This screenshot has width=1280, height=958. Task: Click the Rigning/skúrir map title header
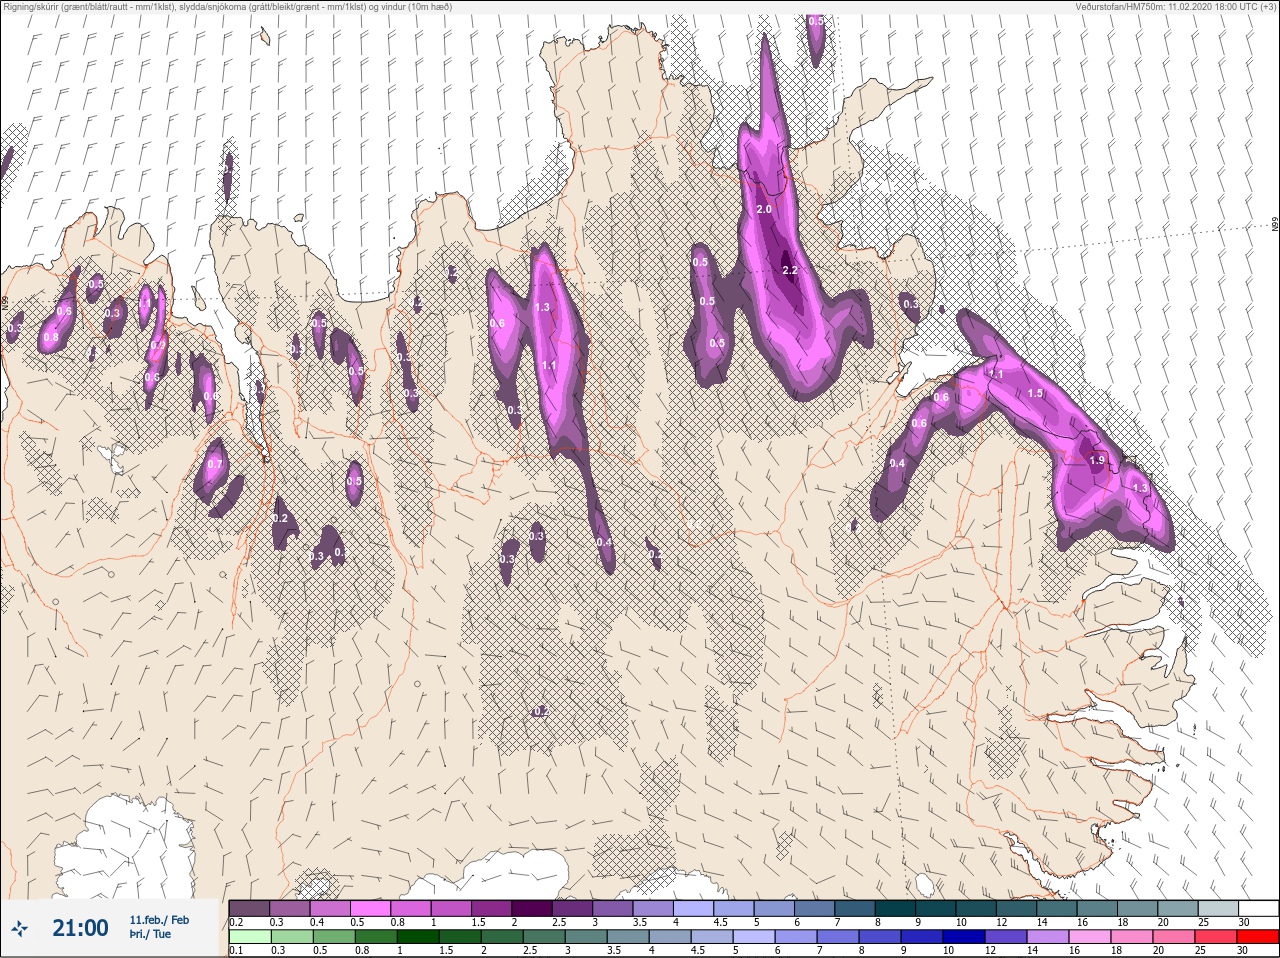(227, 7)
